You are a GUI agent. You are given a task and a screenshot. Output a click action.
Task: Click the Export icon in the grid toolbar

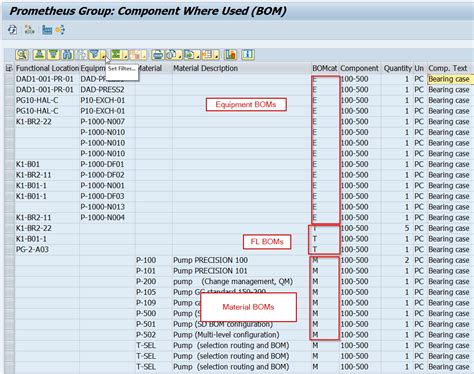(189, 55)
